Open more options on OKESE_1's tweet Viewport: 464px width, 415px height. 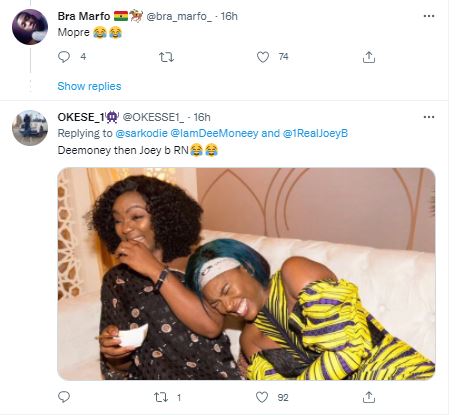(429, 117)
